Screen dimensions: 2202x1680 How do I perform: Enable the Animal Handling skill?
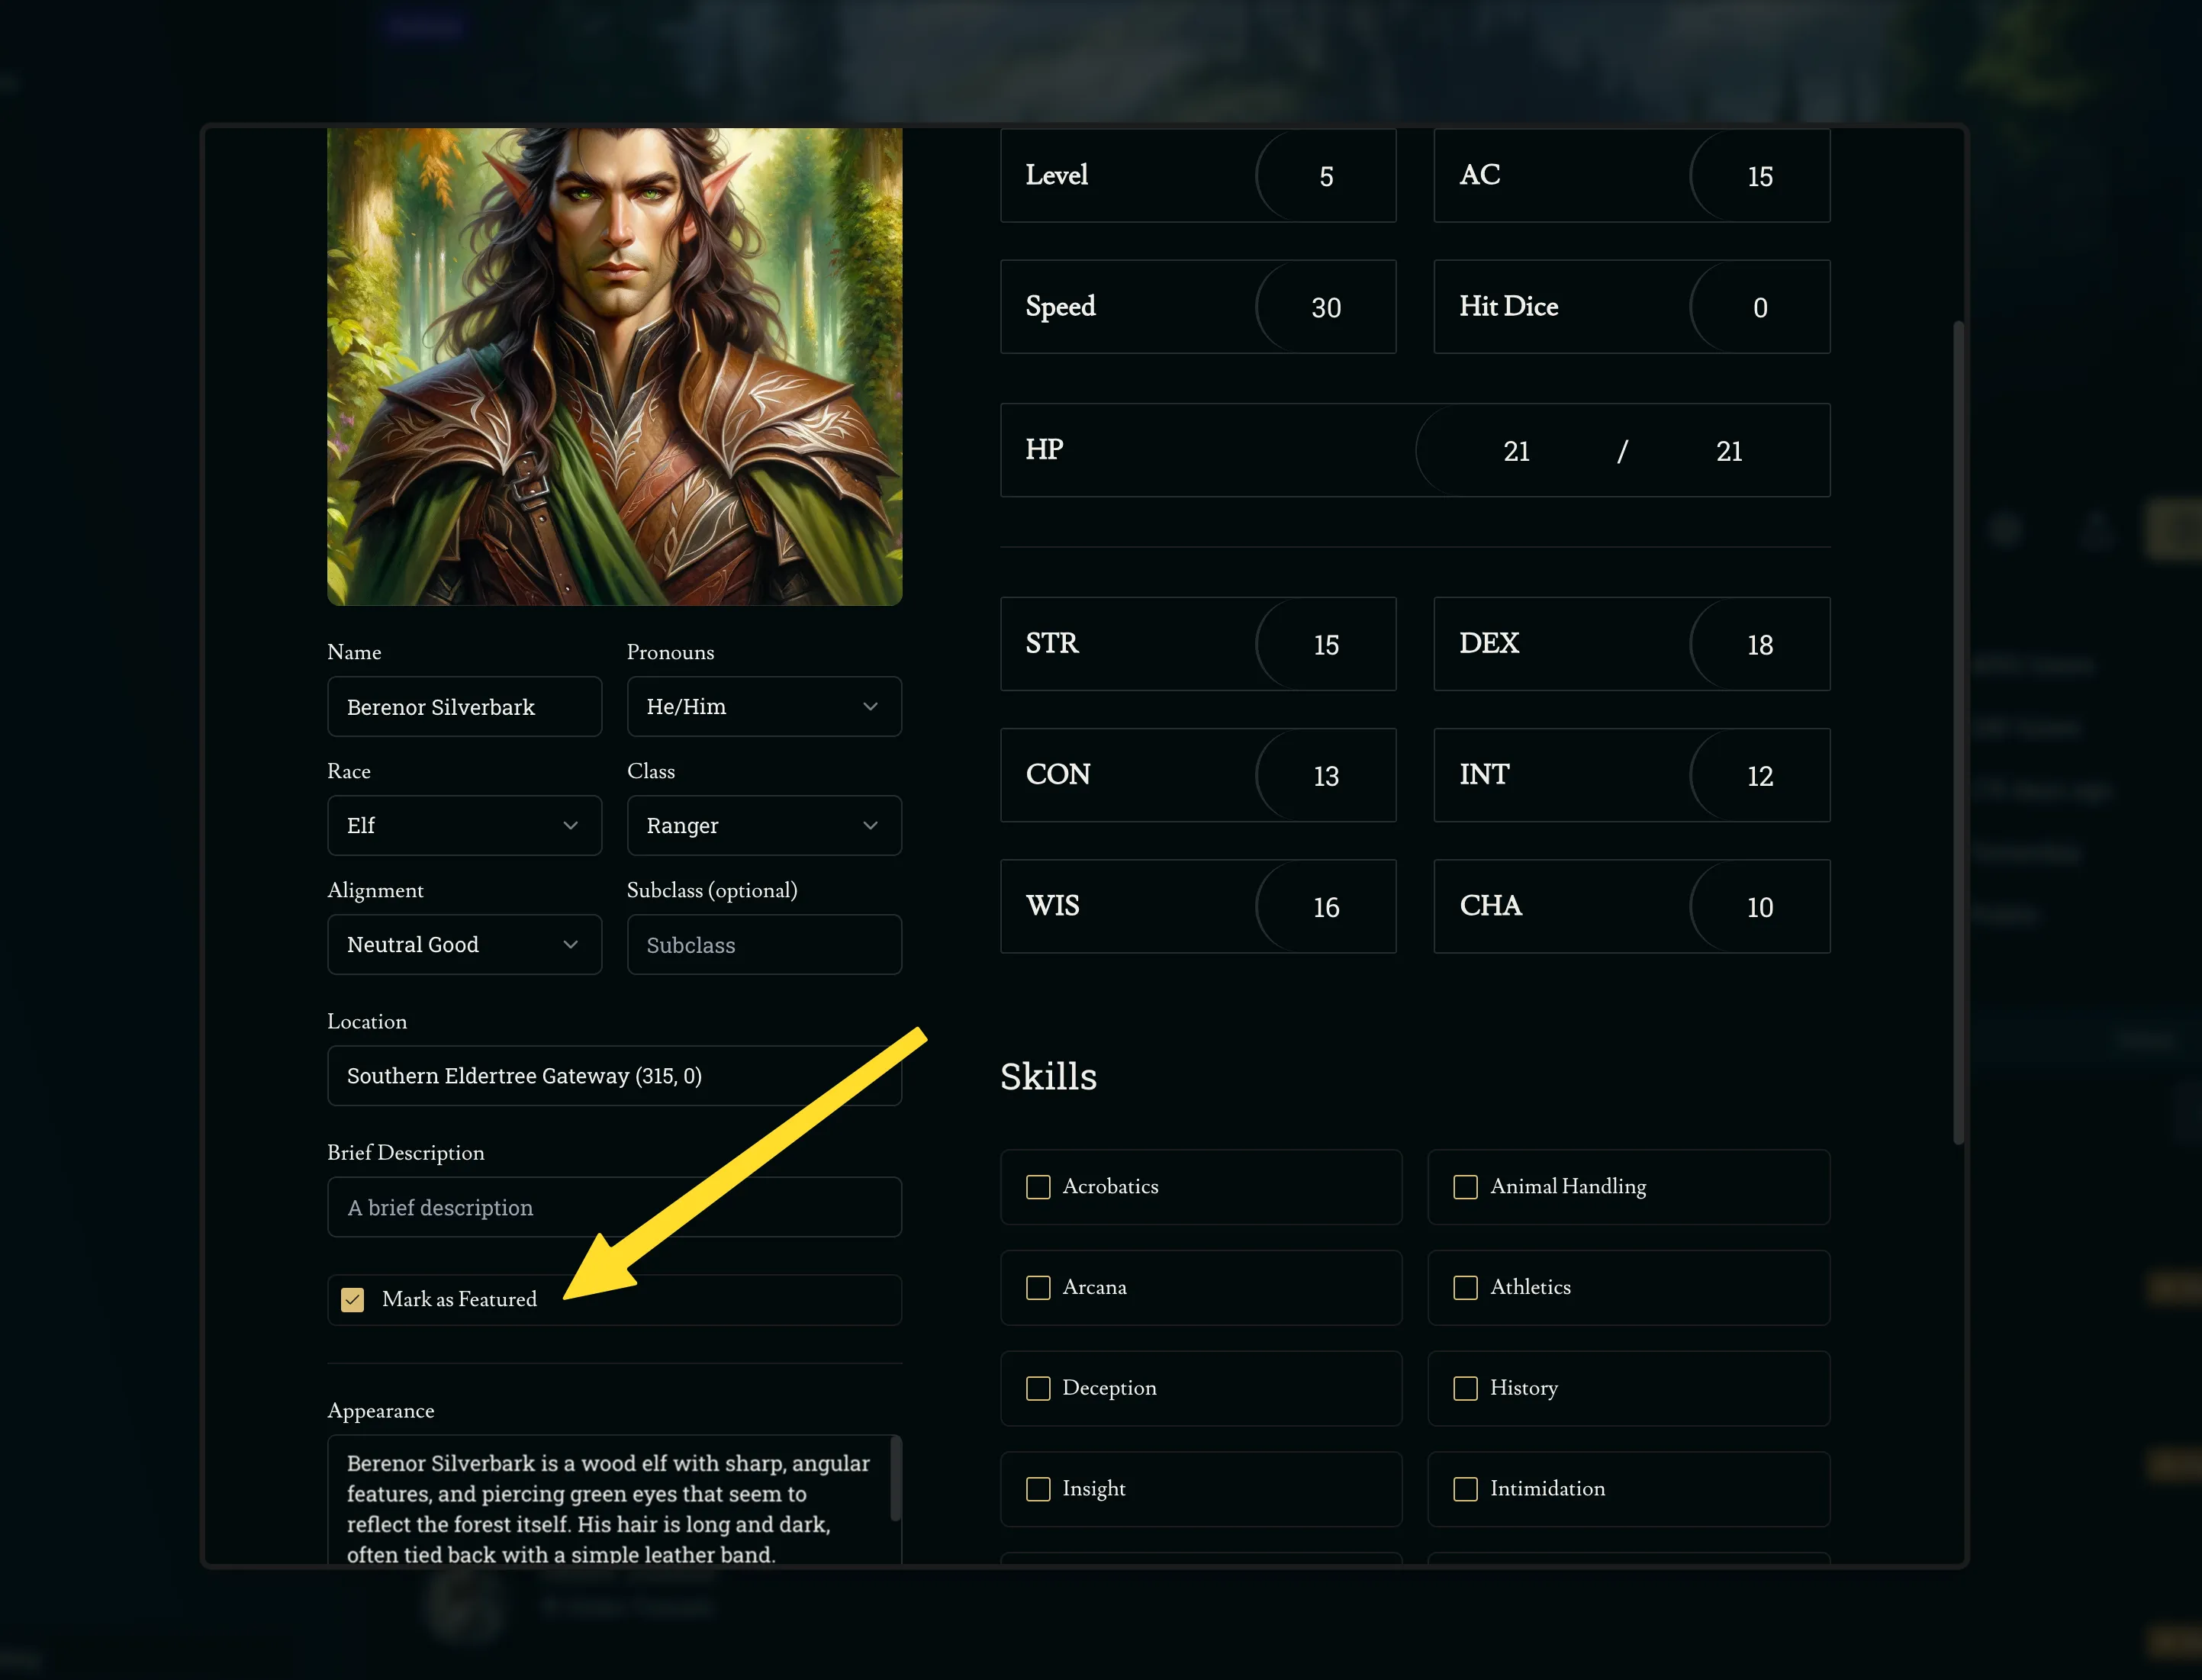click(x=1465, y=1187)
